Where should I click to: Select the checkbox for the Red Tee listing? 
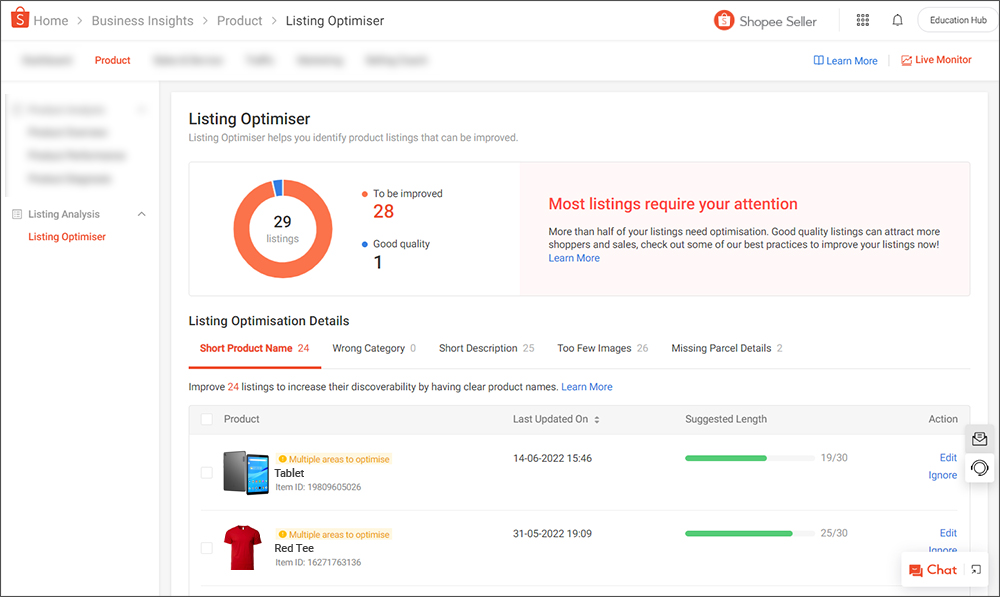point(206,547)
